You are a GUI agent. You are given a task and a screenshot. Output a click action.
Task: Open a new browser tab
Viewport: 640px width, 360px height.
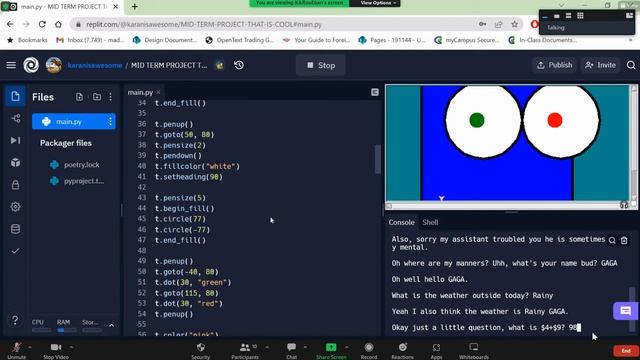tap(134, 7)
